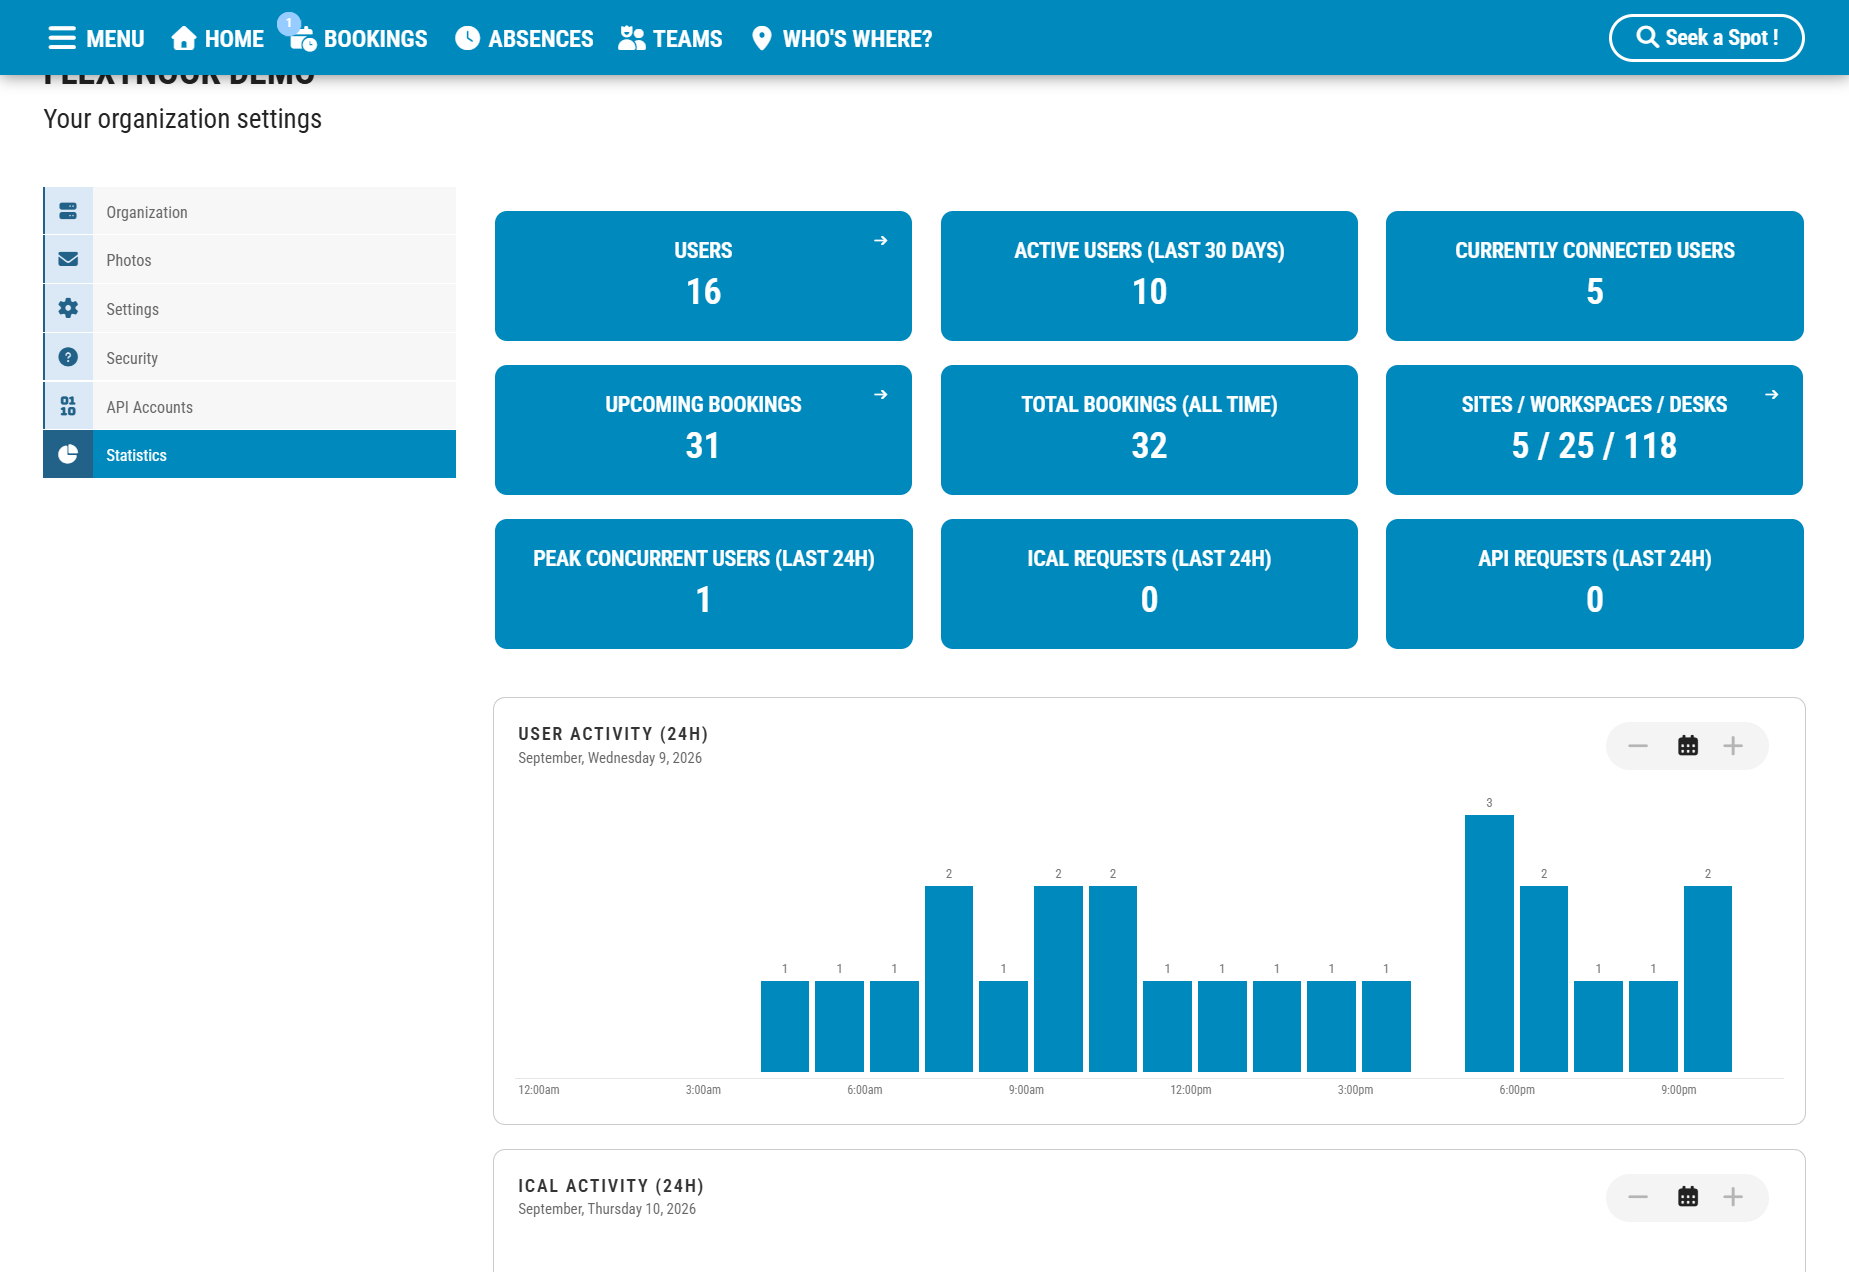
Task: Click the Absences clock icon
Action: [467, 38]
